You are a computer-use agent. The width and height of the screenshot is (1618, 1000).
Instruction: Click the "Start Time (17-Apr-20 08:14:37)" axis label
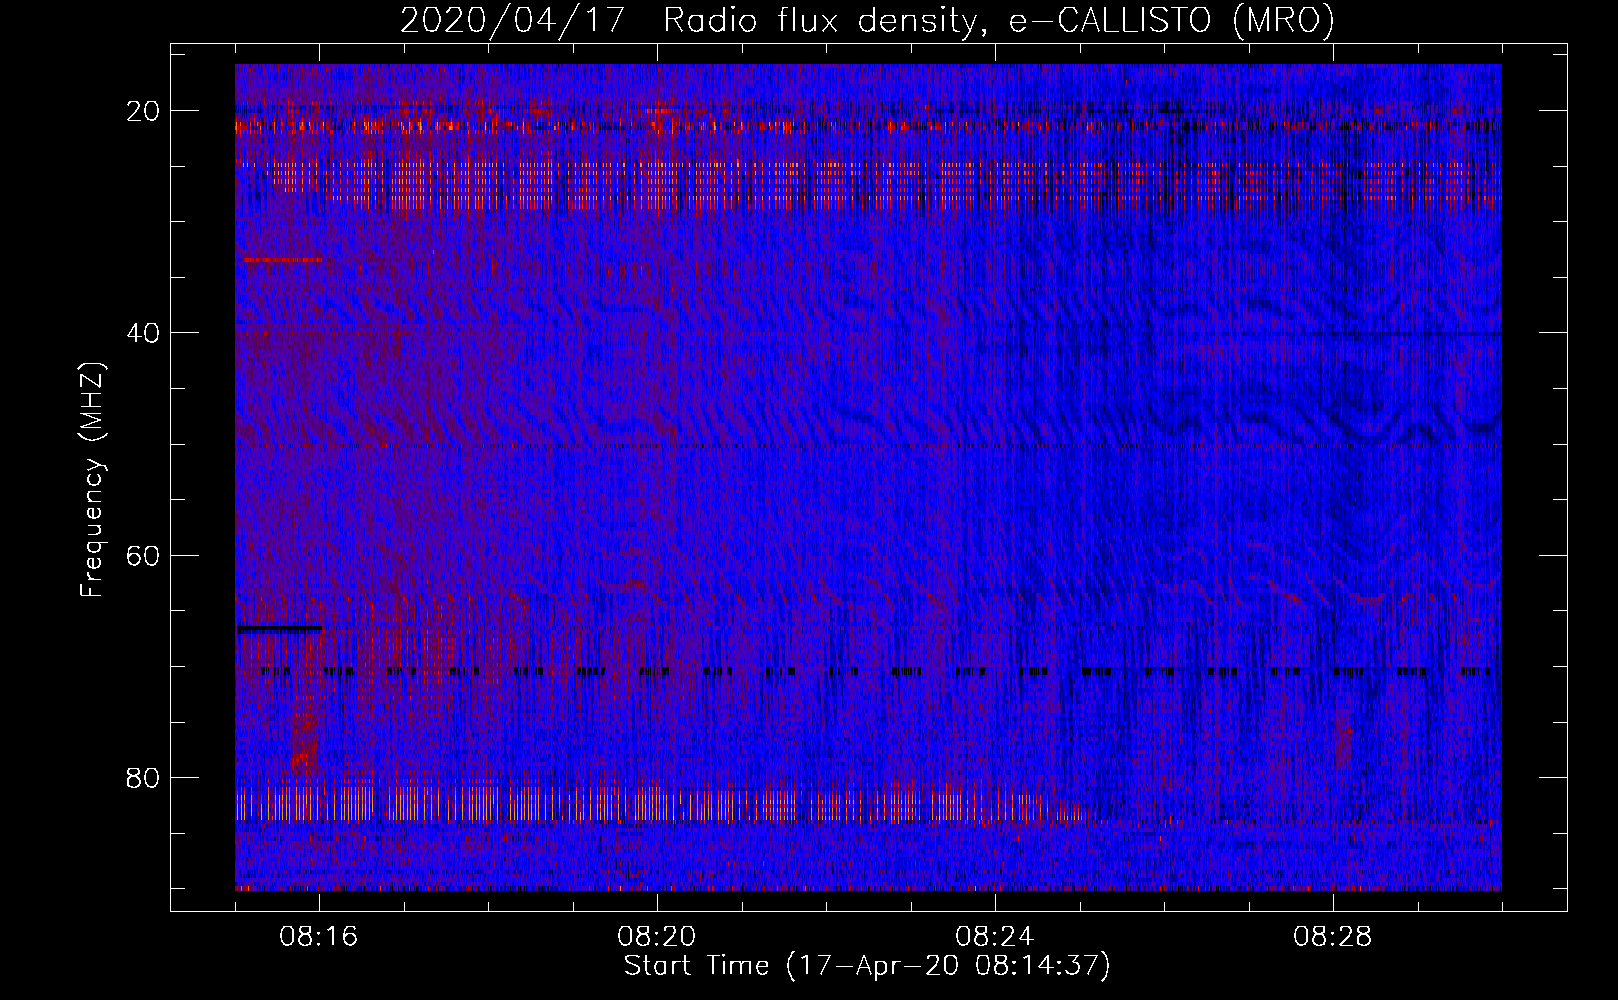click(867, 966)
